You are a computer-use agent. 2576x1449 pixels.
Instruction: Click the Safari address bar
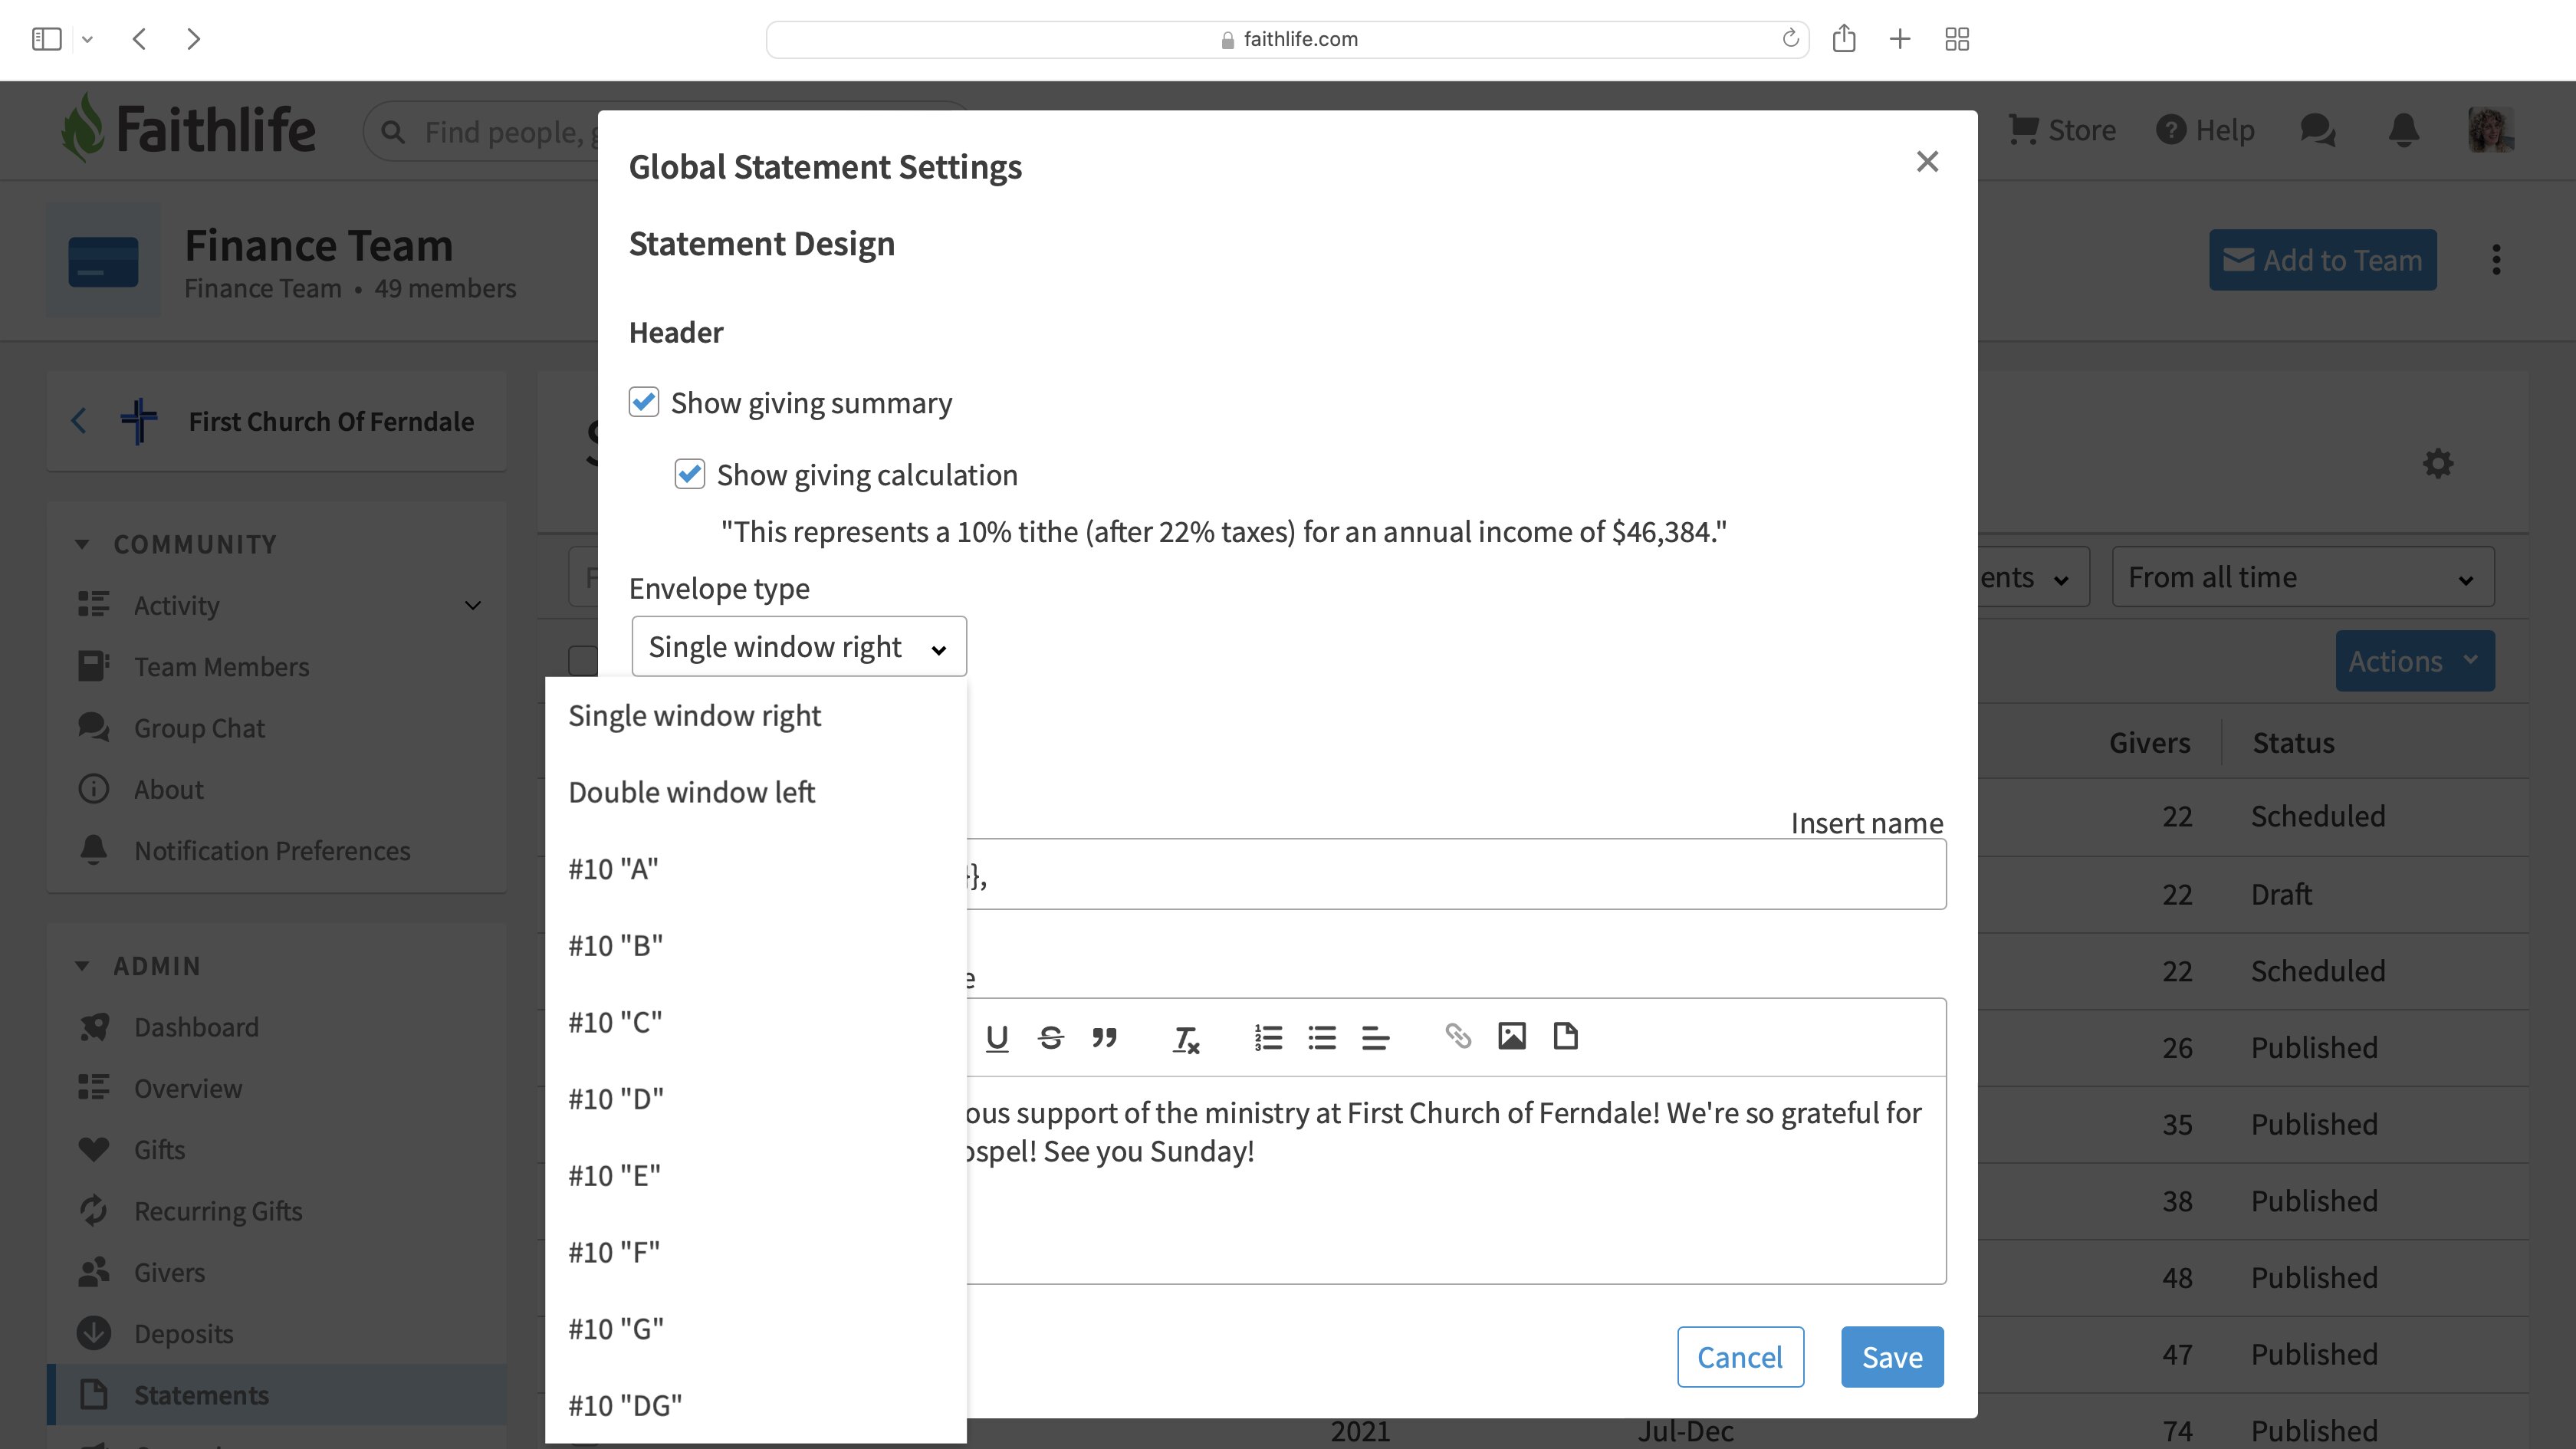pyautogui.click(x=1288, y=39)
